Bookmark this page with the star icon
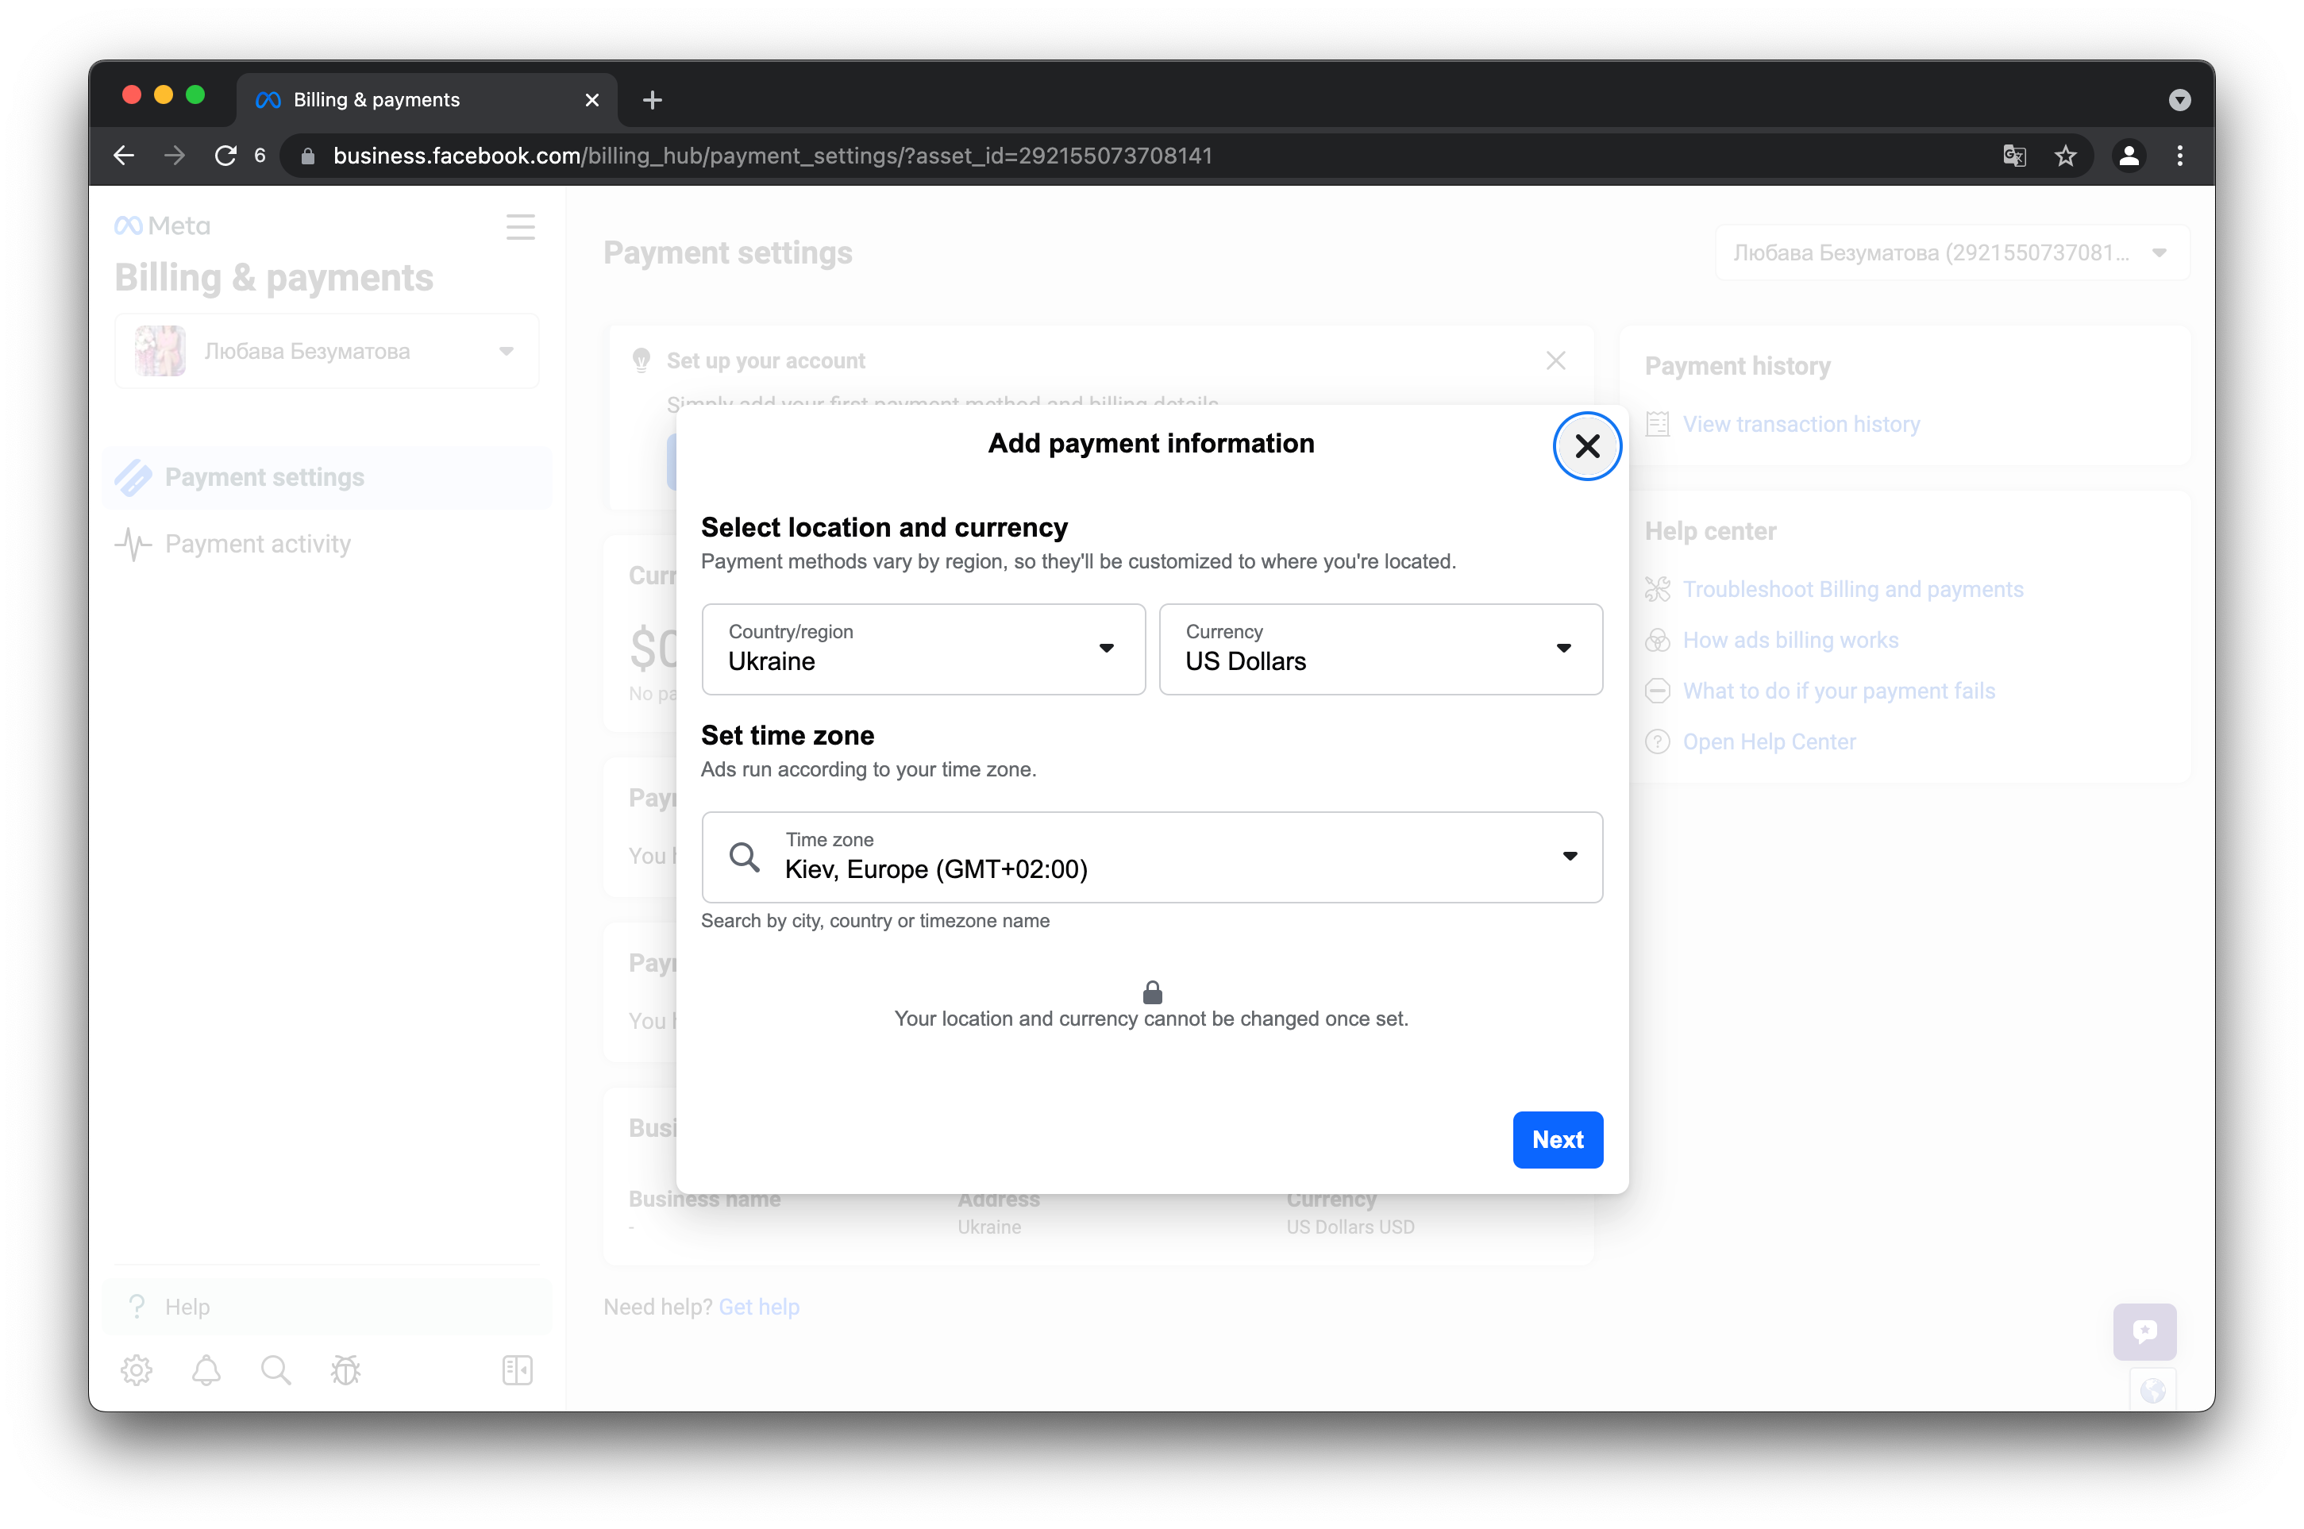2304x1529 pixels. (x=2065, y=156)
